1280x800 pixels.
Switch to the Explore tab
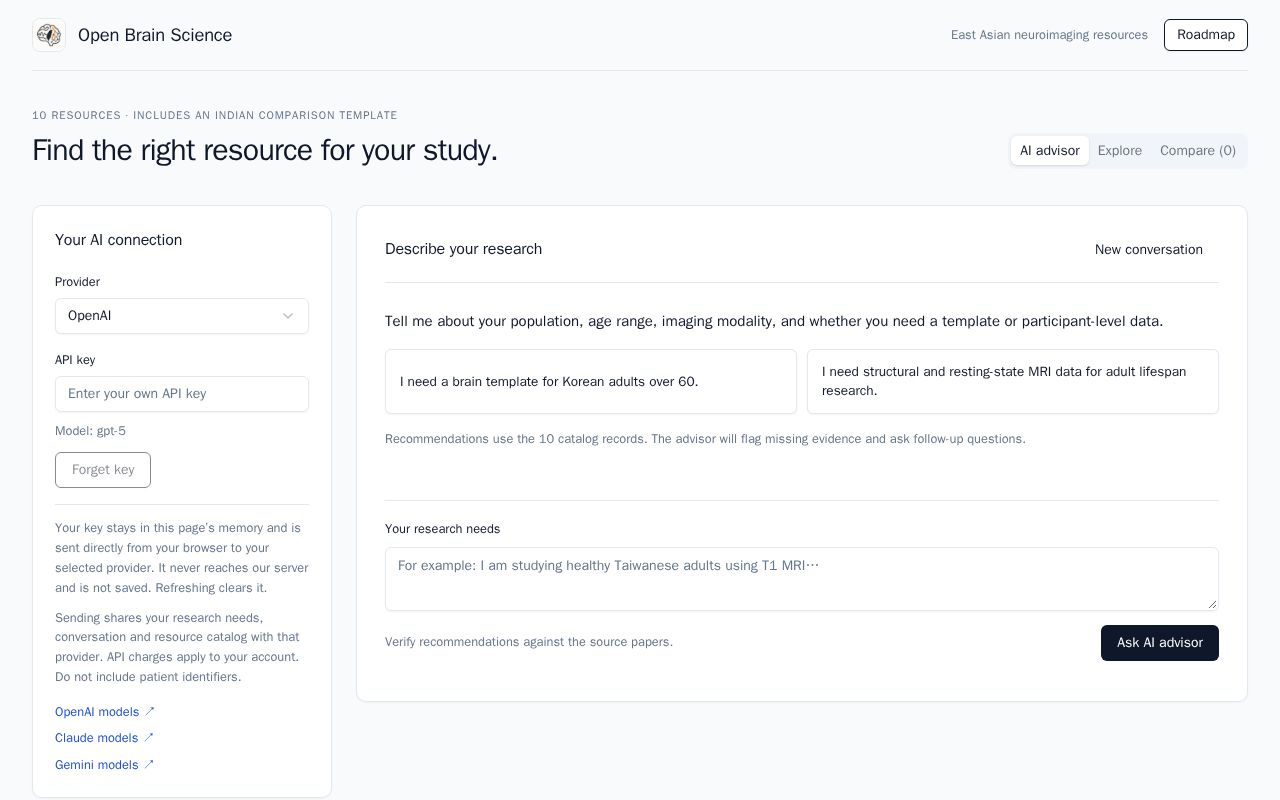coord(1119,151)
